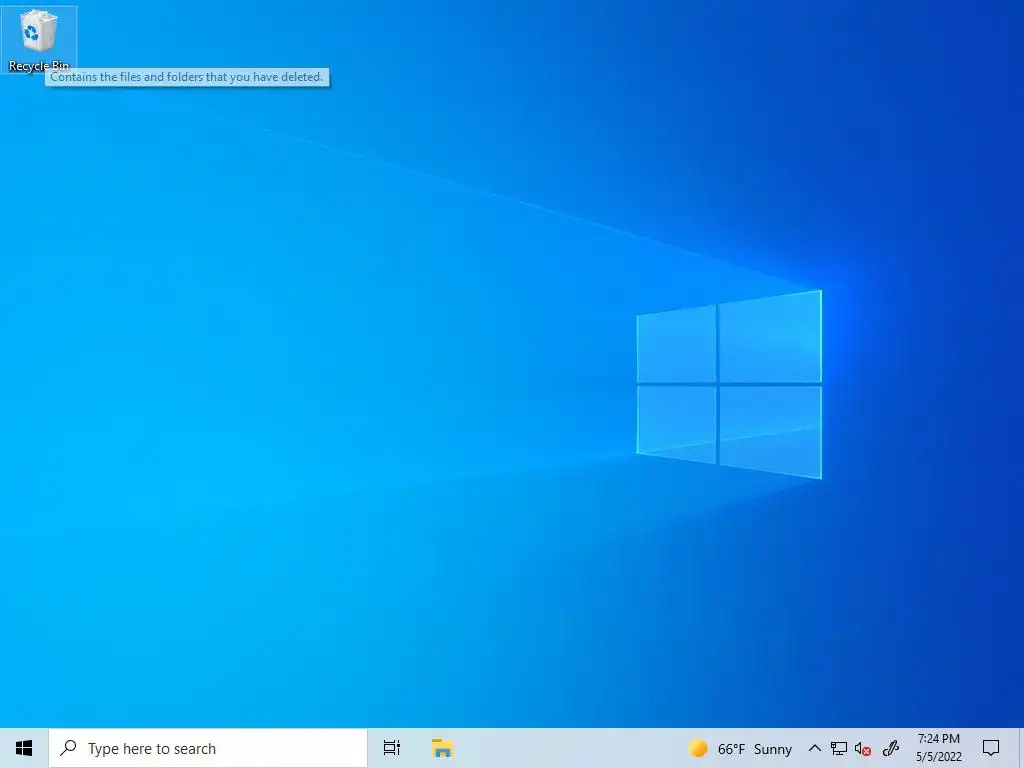Open the Action Center notifications icon
Viewport: 1024px width, 768px height.
pos(991,748)
